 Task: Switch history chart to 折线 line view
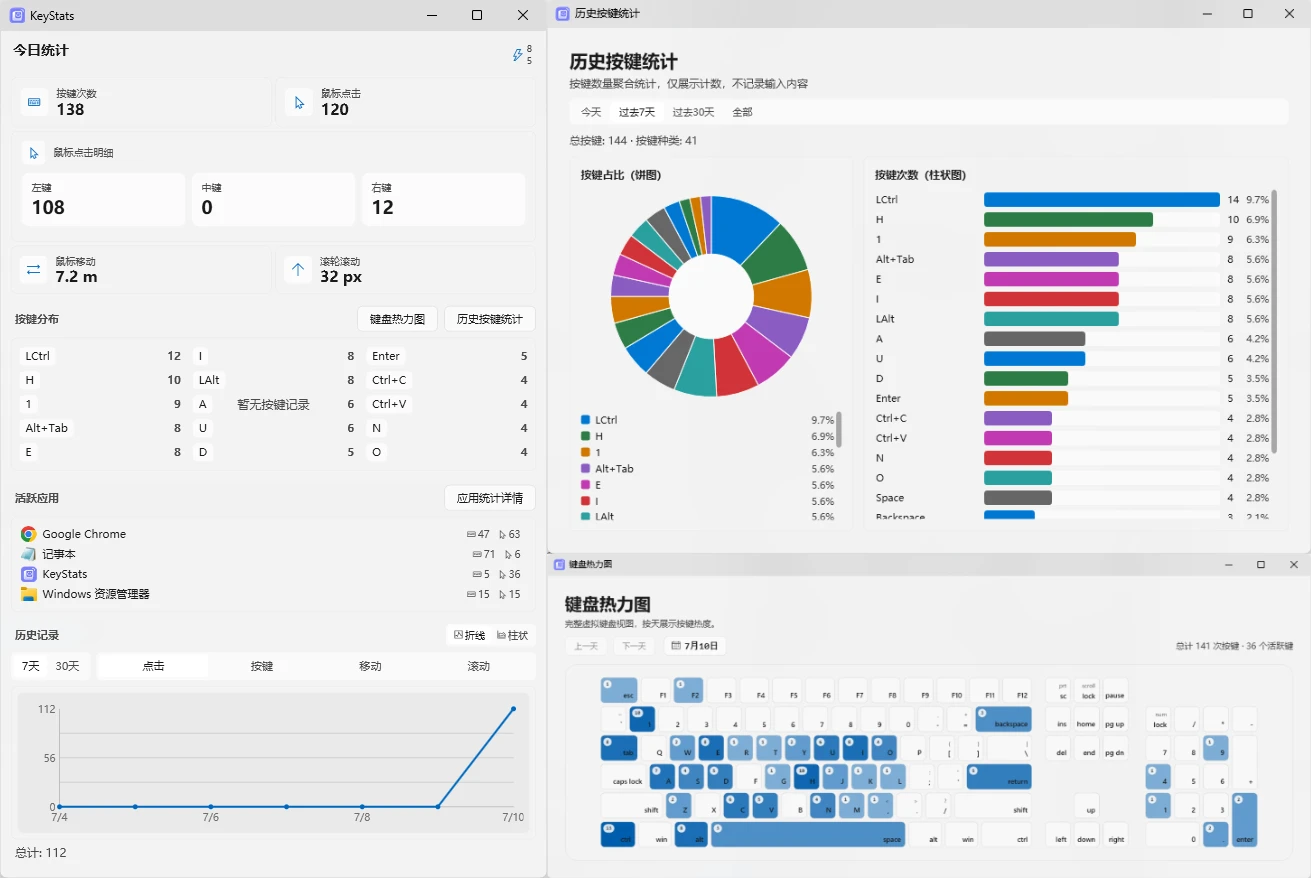coord(469,635)
